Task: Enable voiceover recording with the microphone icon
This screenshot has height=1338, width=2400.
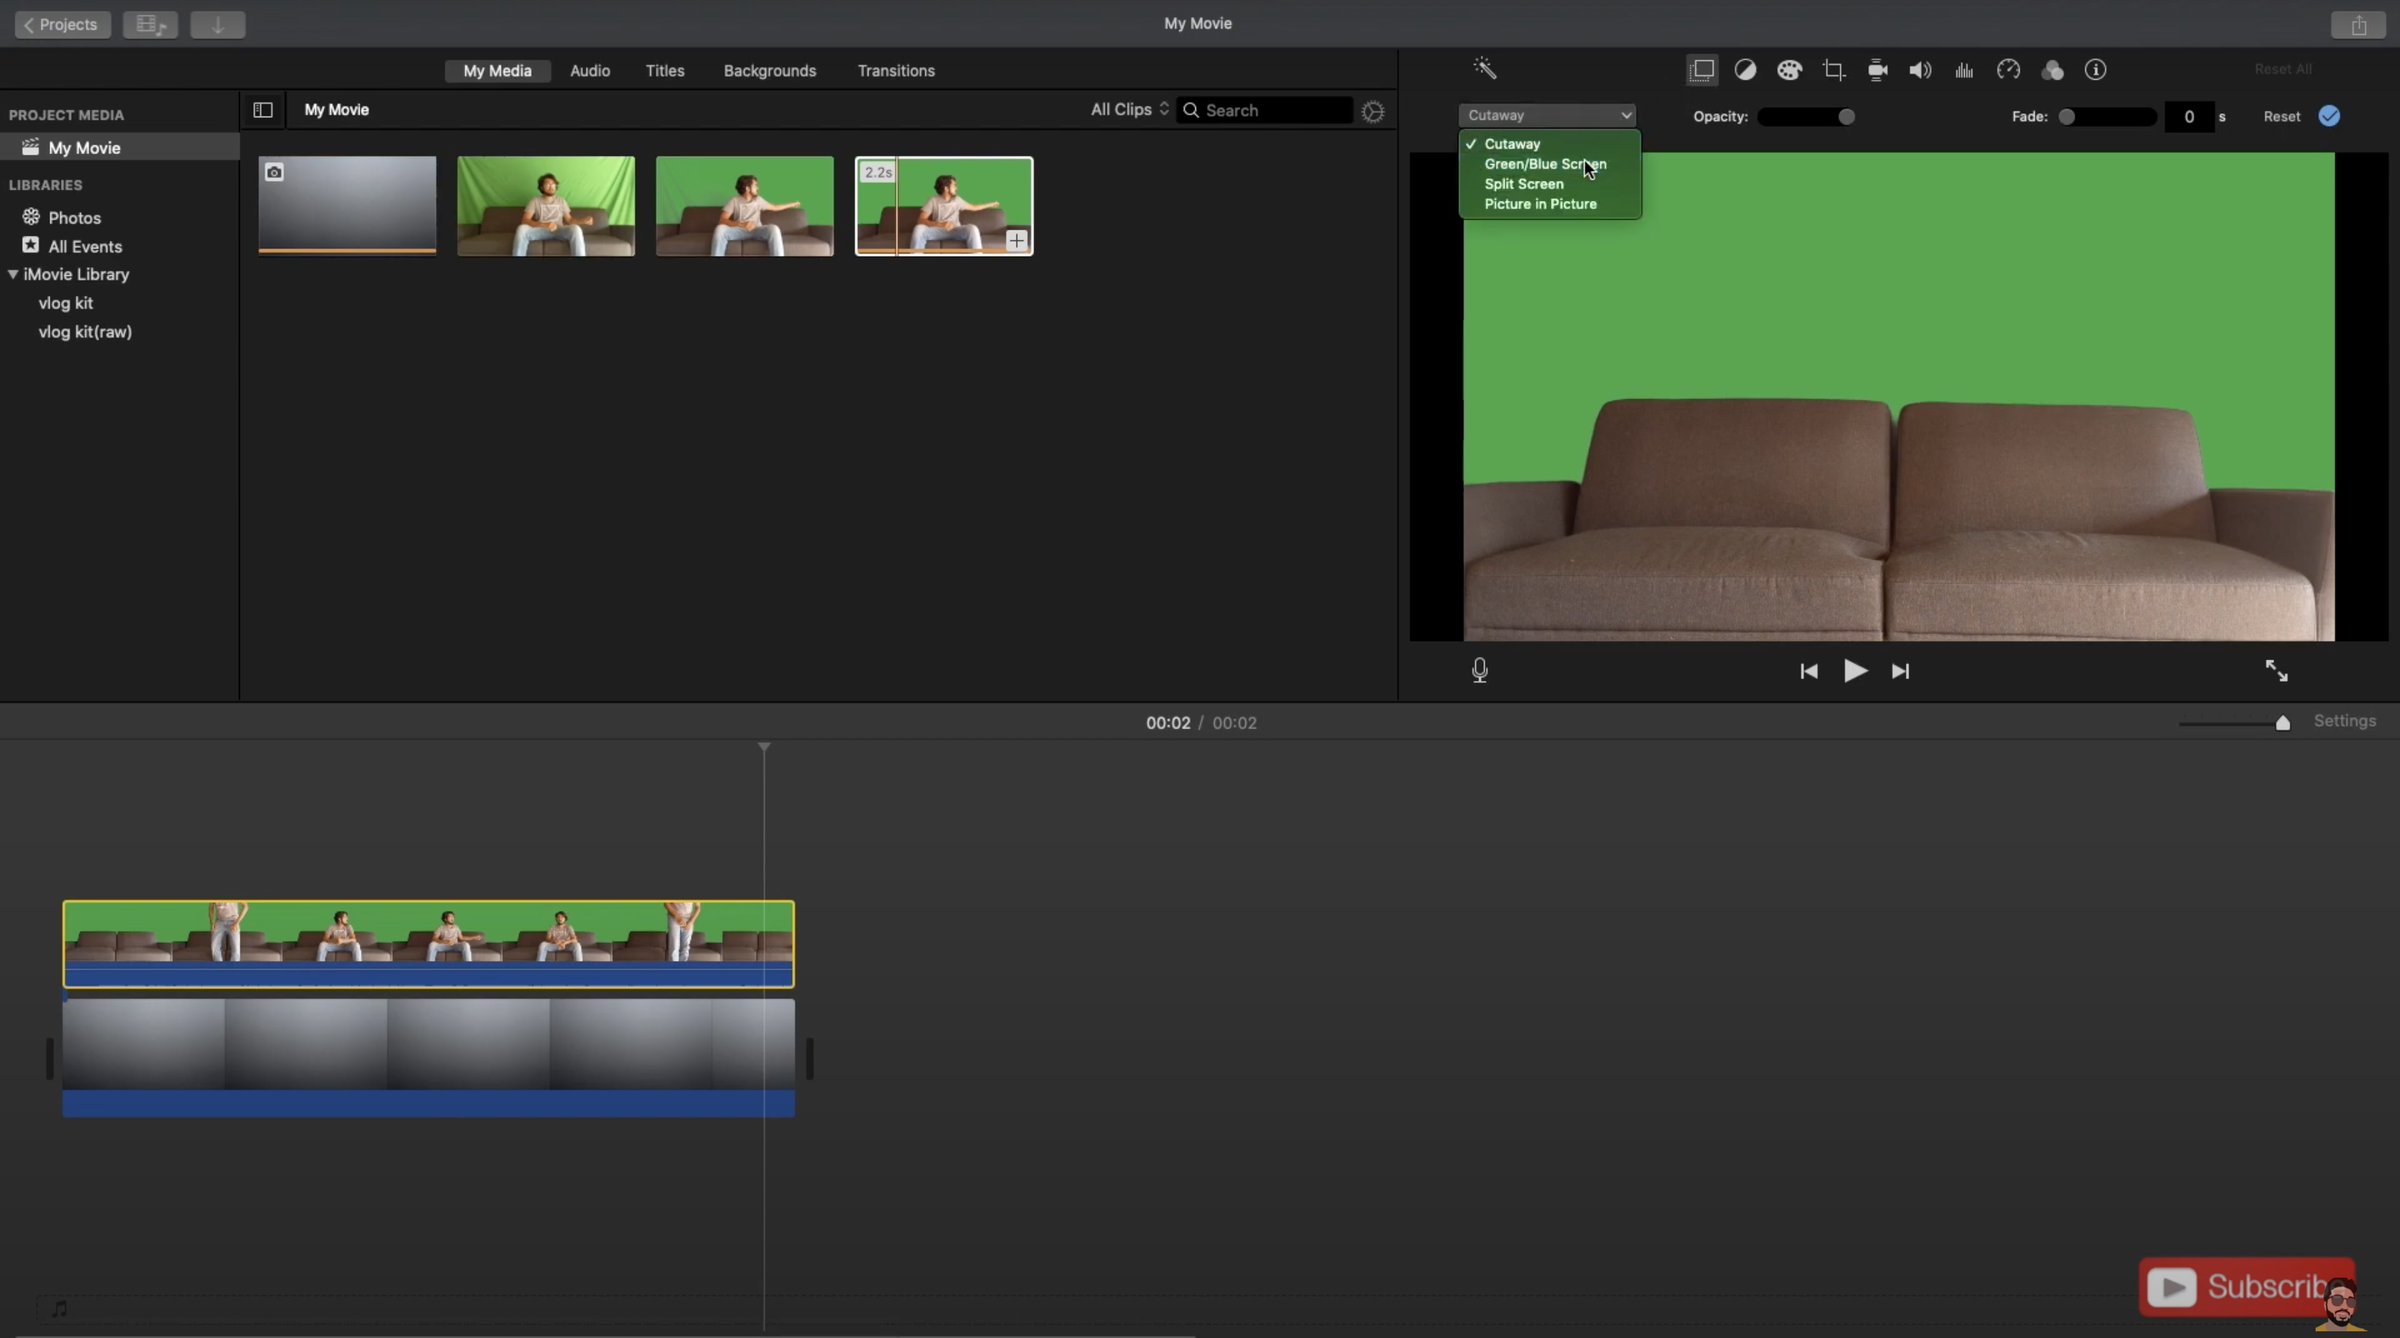Action: tap(1479, 670)
